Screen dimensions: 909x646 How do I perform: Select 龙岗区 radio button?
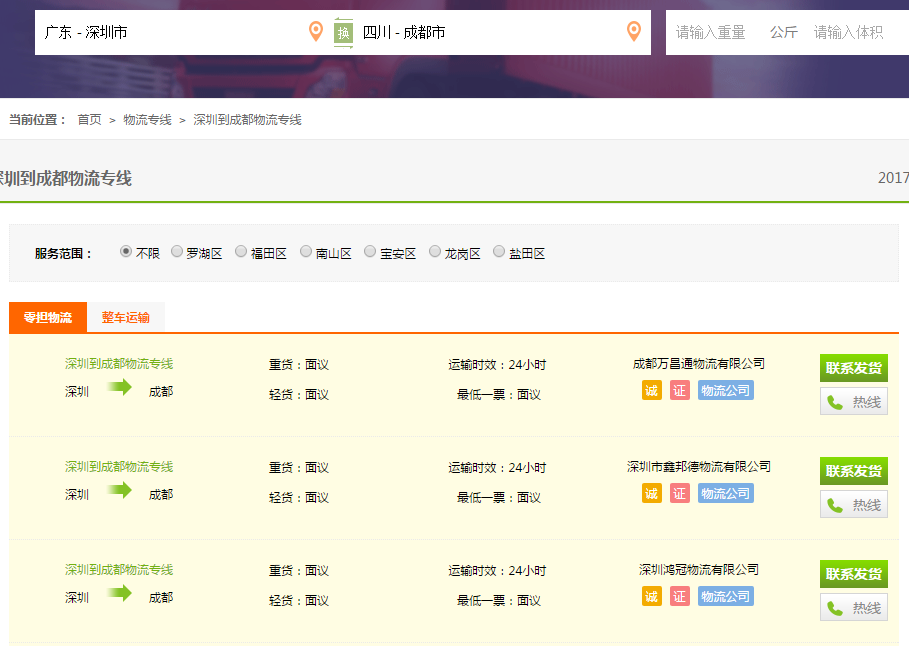(435, 252)
